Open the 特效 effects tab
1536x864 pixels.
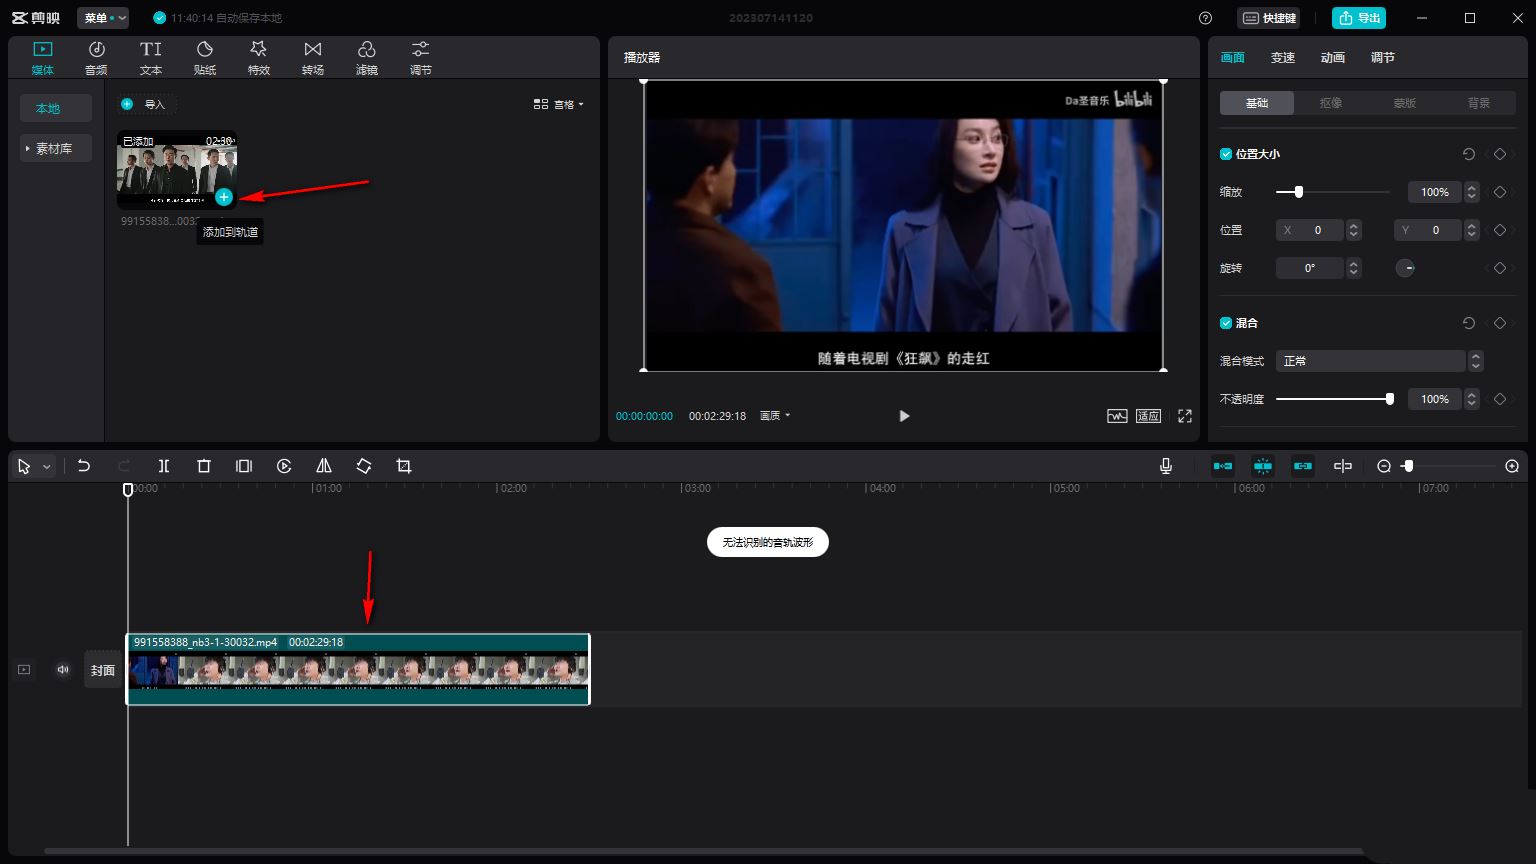tap(259, 58)
